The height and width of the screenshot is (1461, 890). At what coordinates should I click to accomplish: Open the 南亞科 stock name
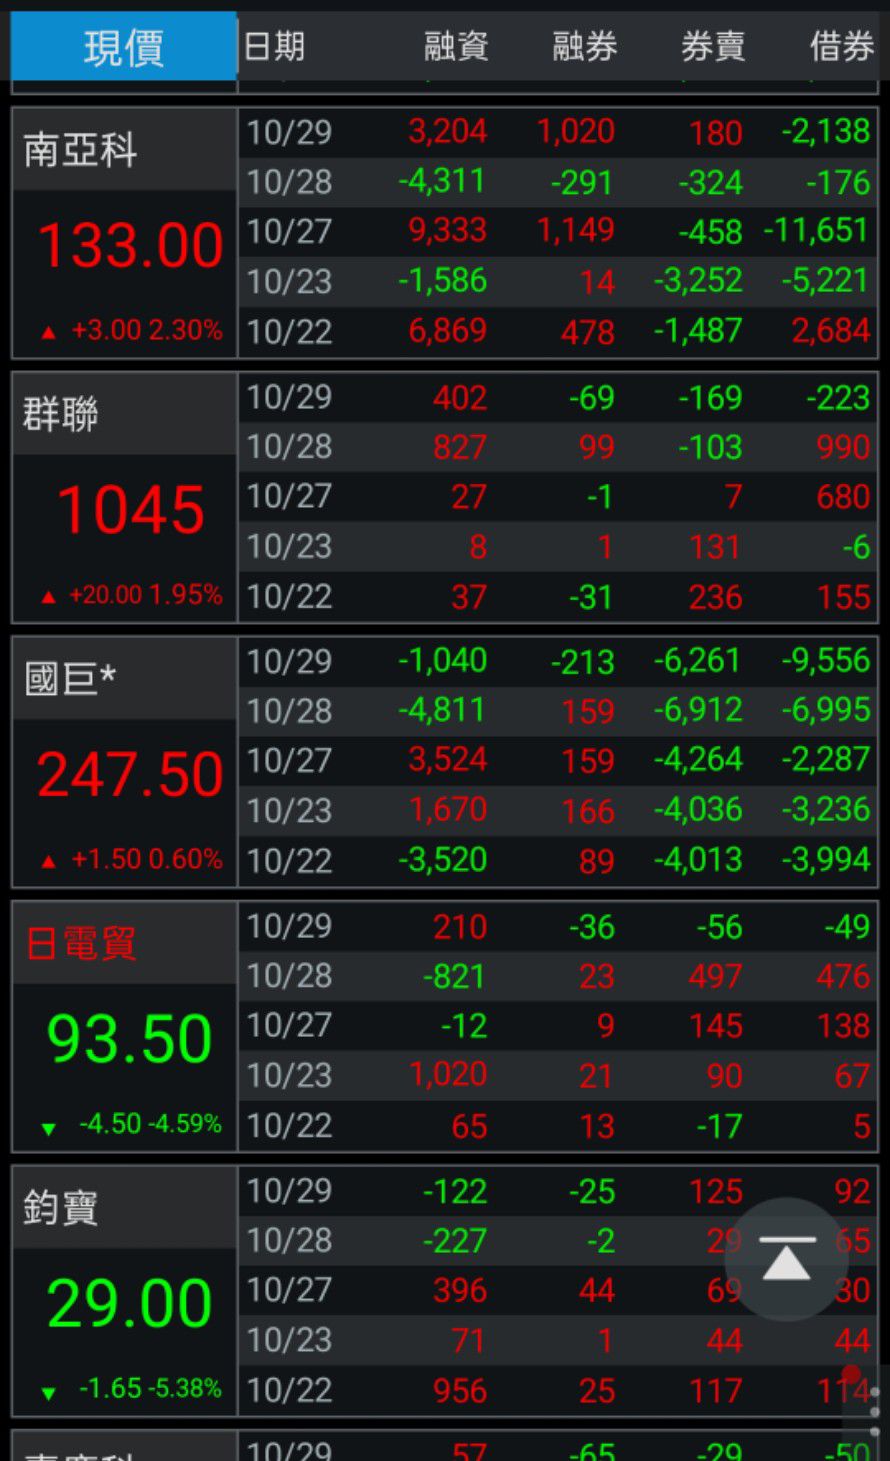click(80, 150)
